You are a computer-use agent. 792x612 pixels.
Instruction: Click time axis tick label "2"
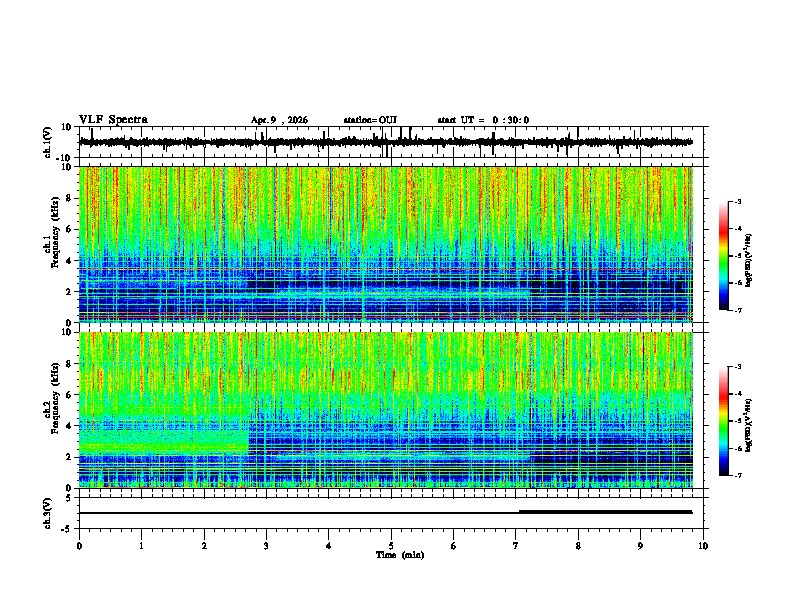click(204, 546)
